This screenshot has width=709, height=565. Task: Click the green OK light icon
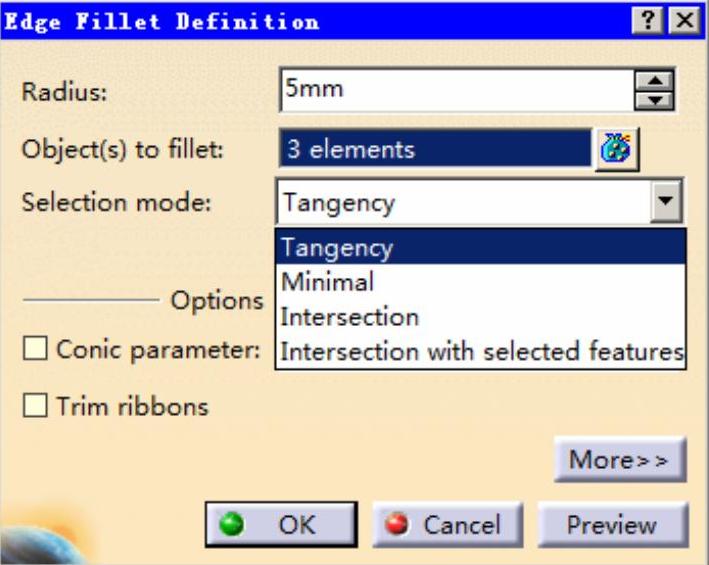tap(231, 525)
